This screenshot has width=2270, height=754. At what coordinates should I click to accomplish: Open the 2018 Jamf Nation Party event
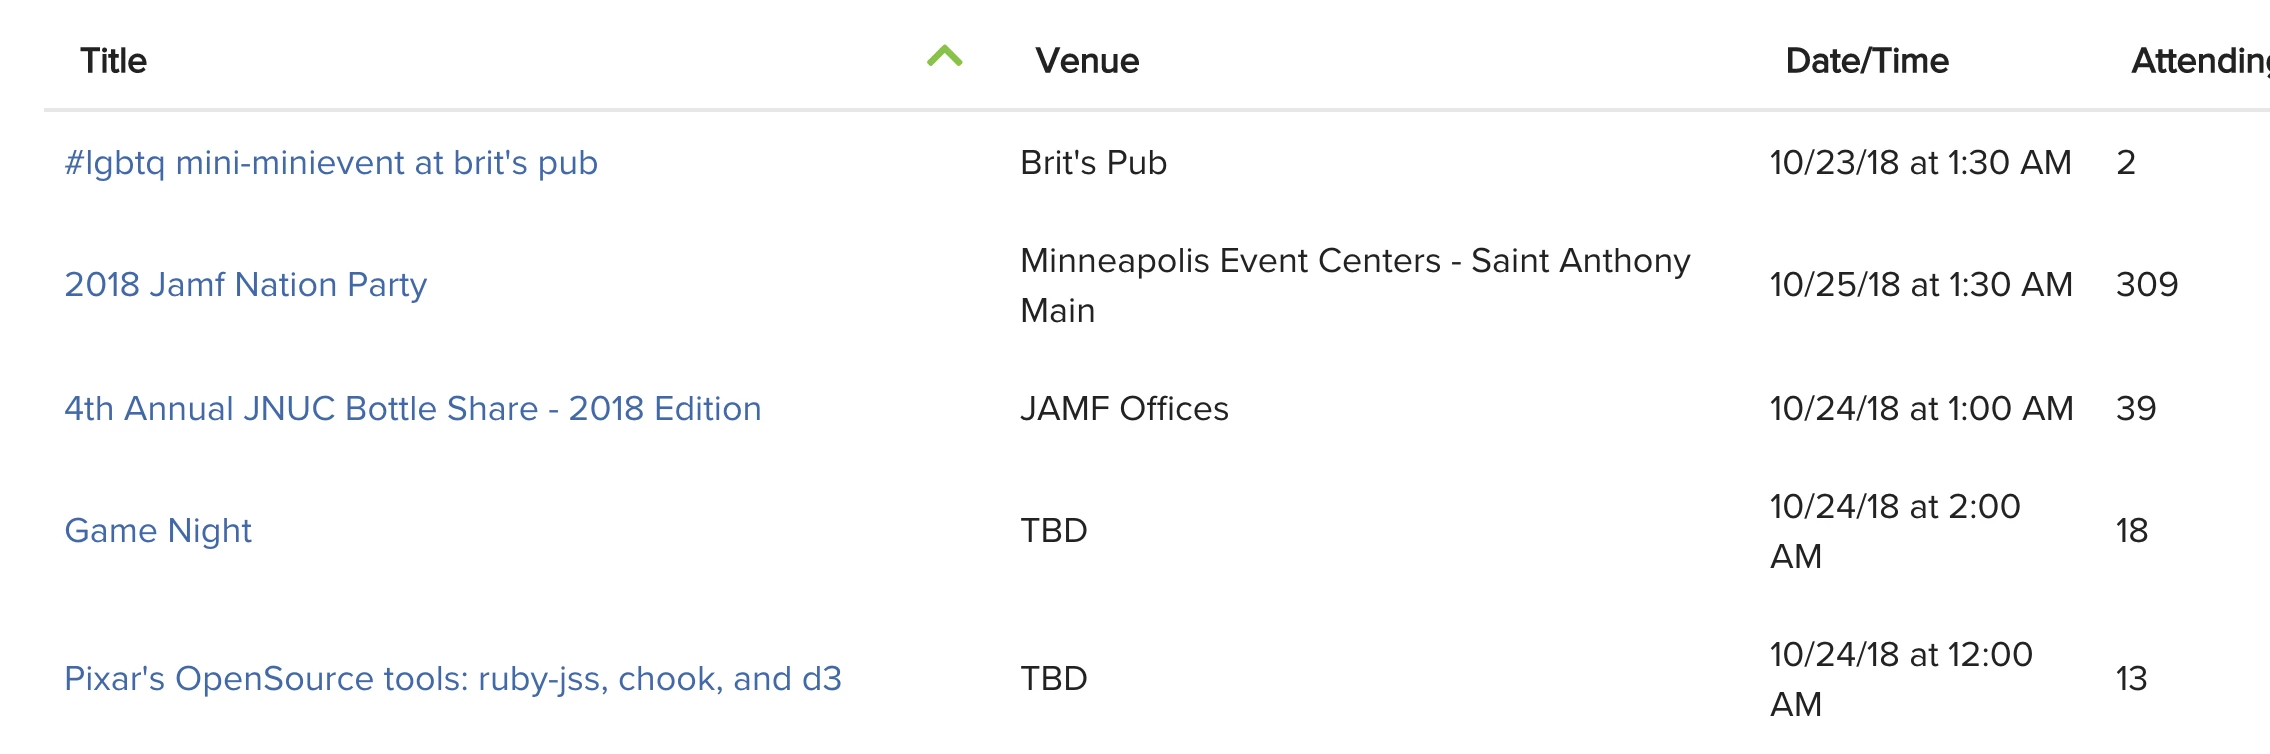(246, 285)
